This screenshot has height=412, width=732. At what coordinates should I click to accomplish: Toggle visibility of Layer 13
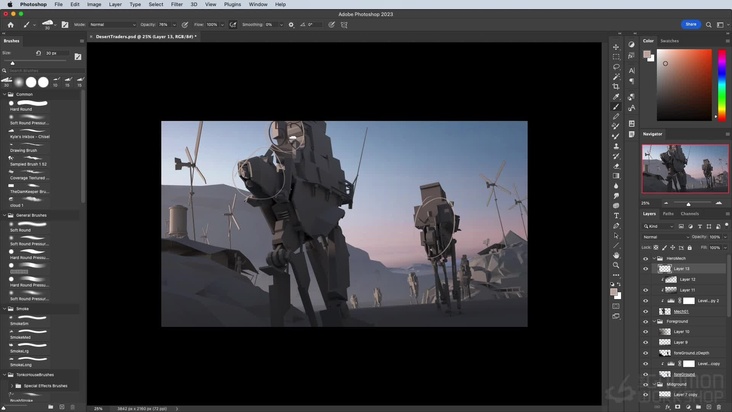(x=645, y=269)
